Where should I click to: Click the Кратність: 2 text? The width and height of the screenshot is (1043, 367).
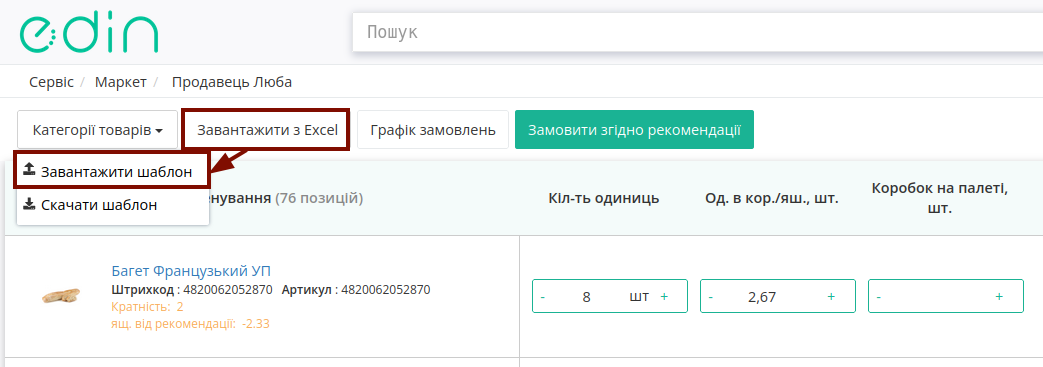click(x=147, y=306)
